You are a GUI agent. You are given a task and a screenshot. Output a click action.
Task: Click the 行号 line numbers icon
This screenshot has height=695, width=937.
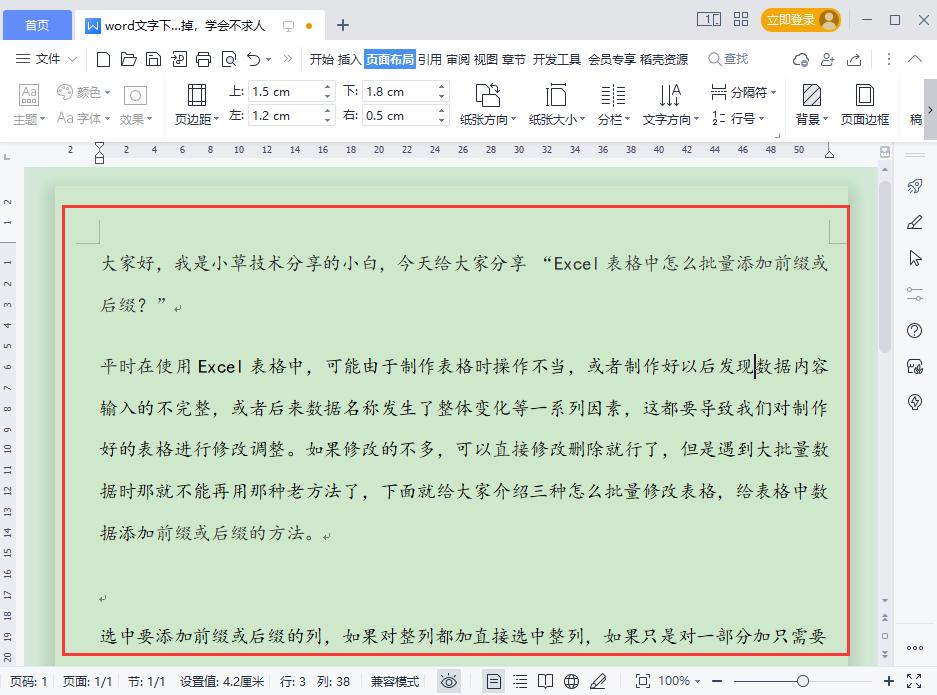(741, 118)
